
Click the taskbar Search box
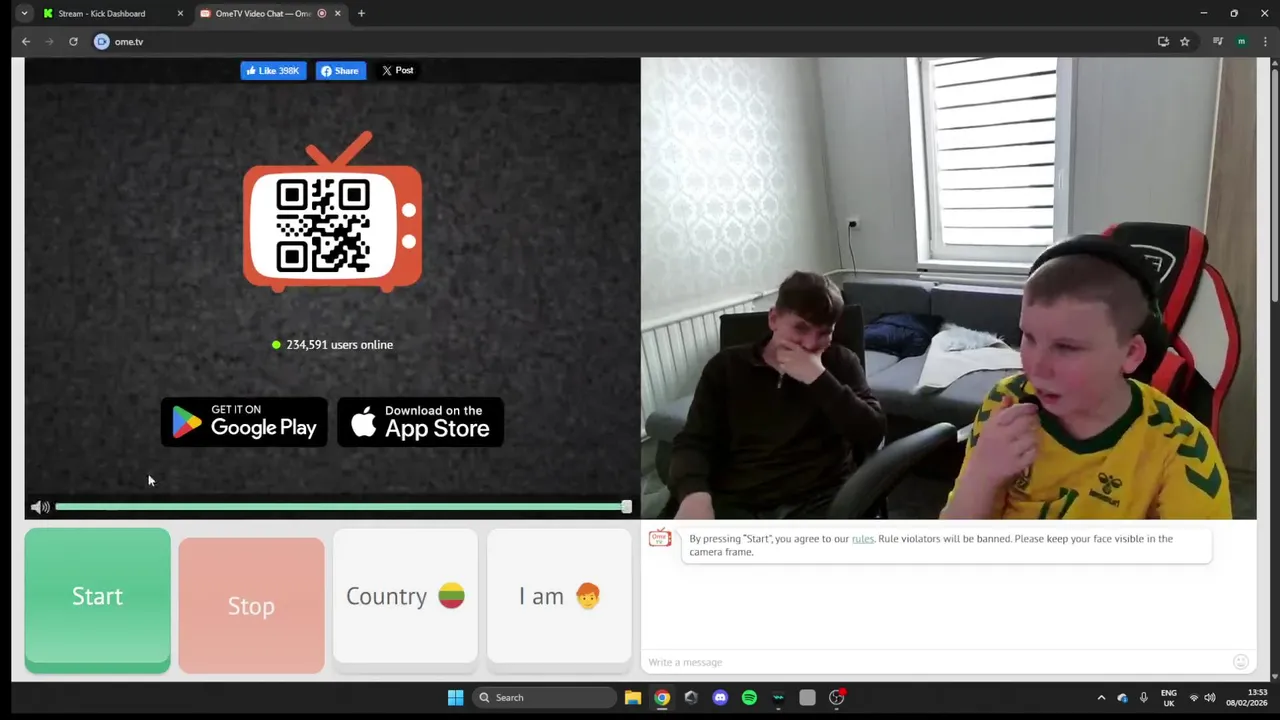pos(544,697)
